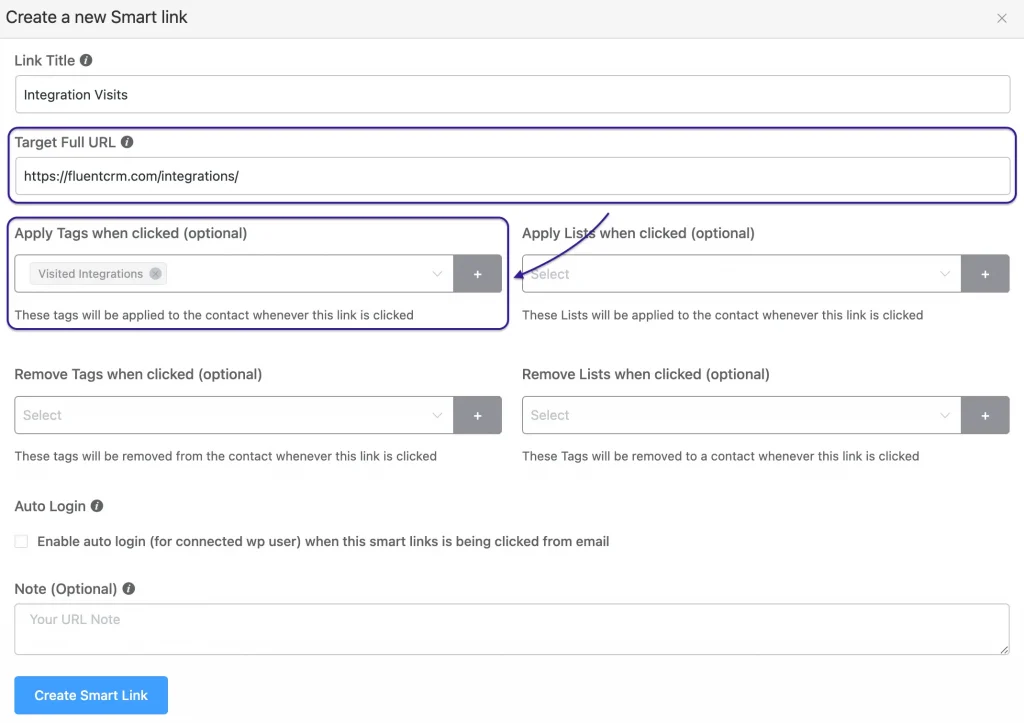Open the Remove Lists select dropdown
The width and height of the screenshot is (1024, 723).
pos(740,415)
